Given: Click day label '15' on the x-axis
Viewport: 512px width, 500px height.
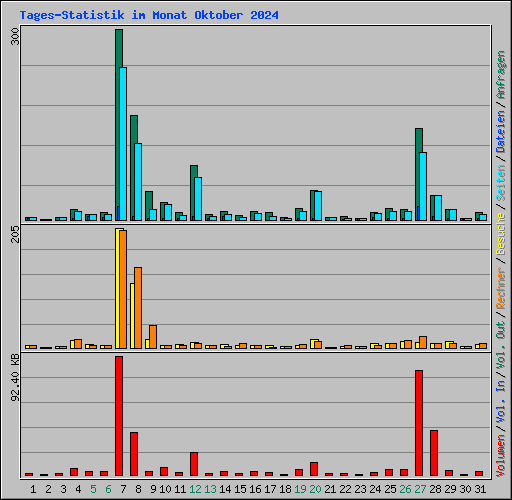Looking at the screenshot, I should point(240,489).
